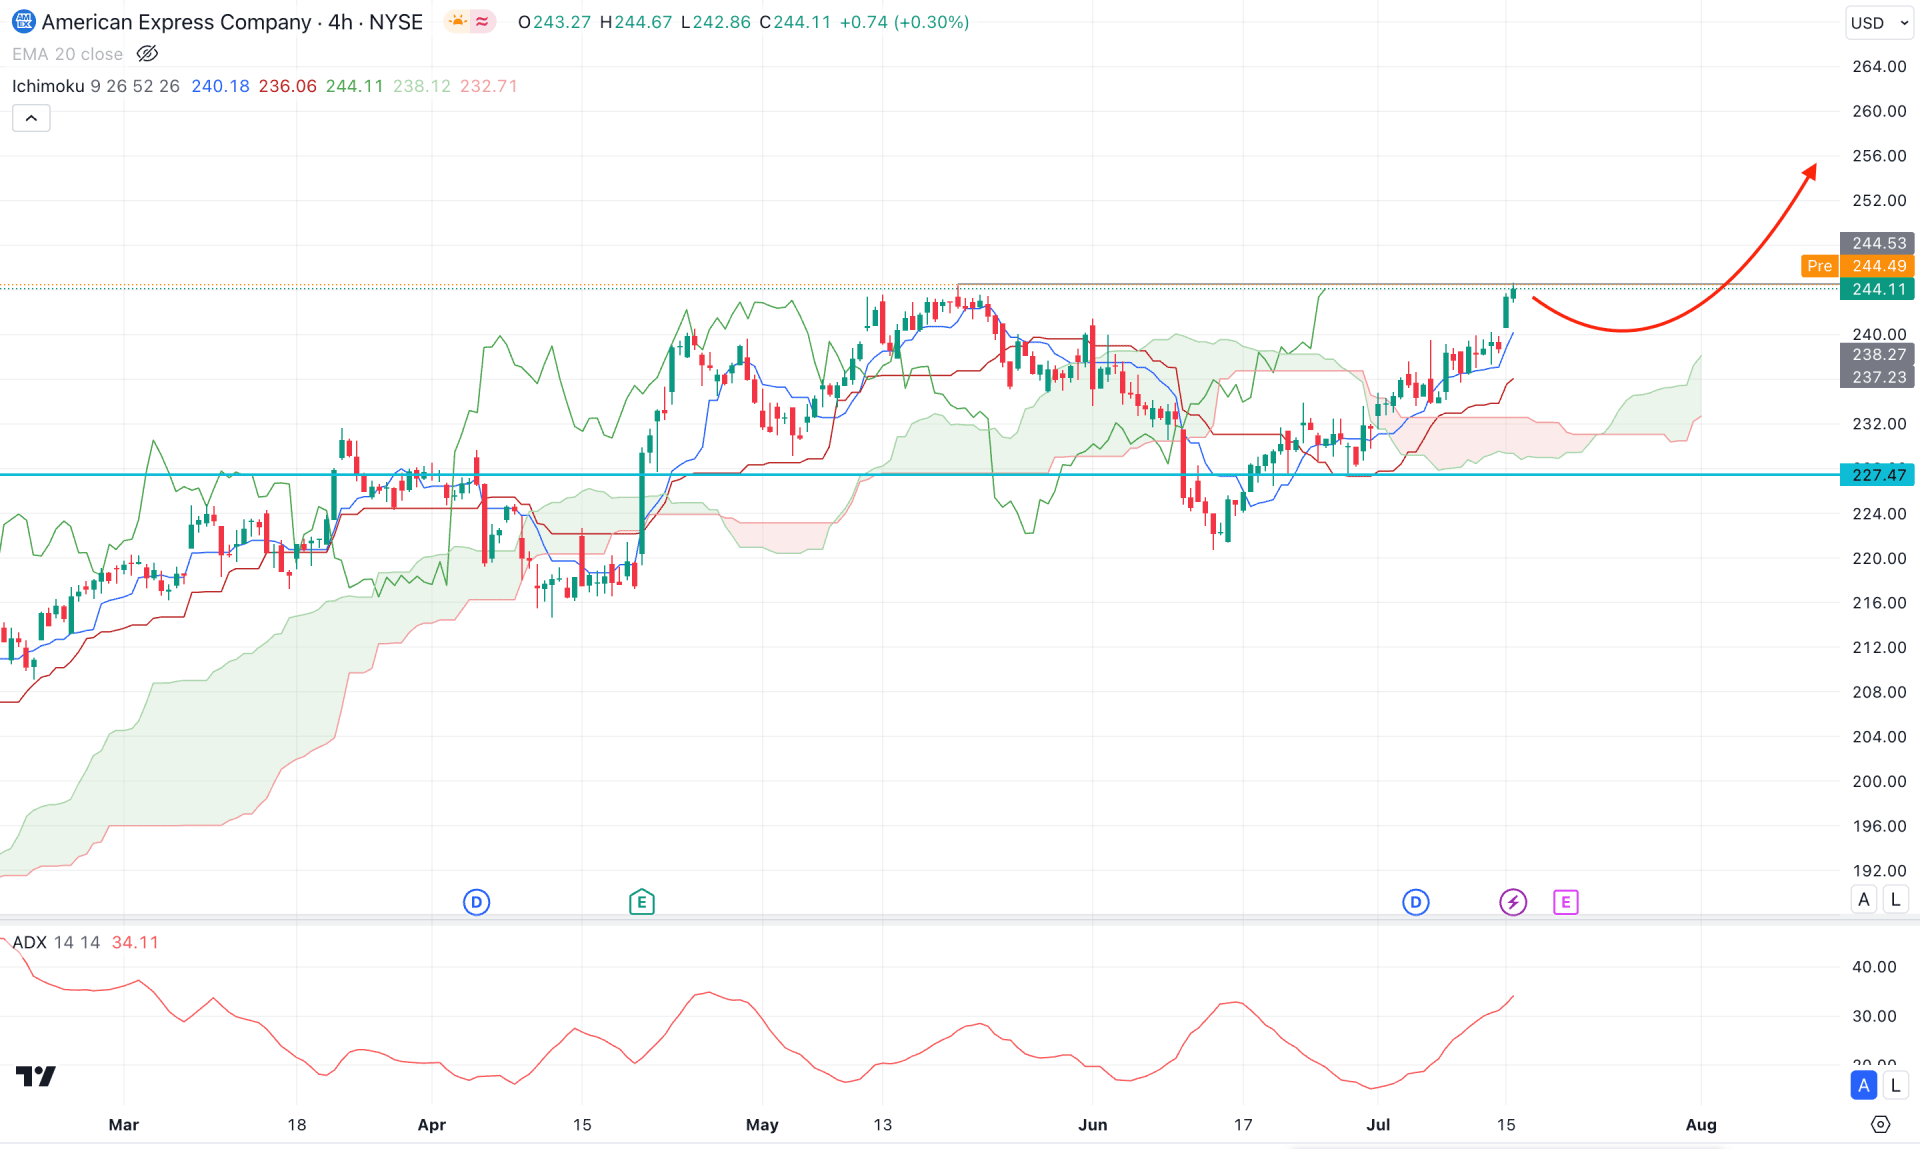
Task: Click the 237.23 price axis label
Action: 1878,377
